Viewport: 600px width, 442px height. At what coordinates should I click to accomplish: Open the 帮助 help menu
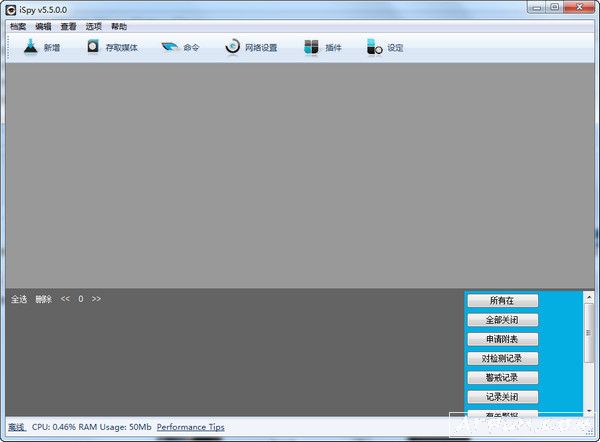(x=119, y=26)
